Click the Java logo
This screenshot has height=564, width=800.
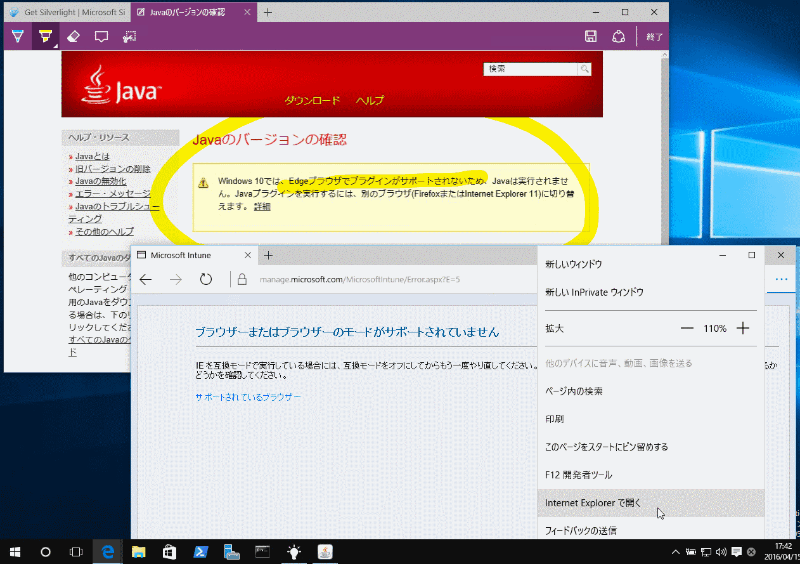(x=121, y=86)
